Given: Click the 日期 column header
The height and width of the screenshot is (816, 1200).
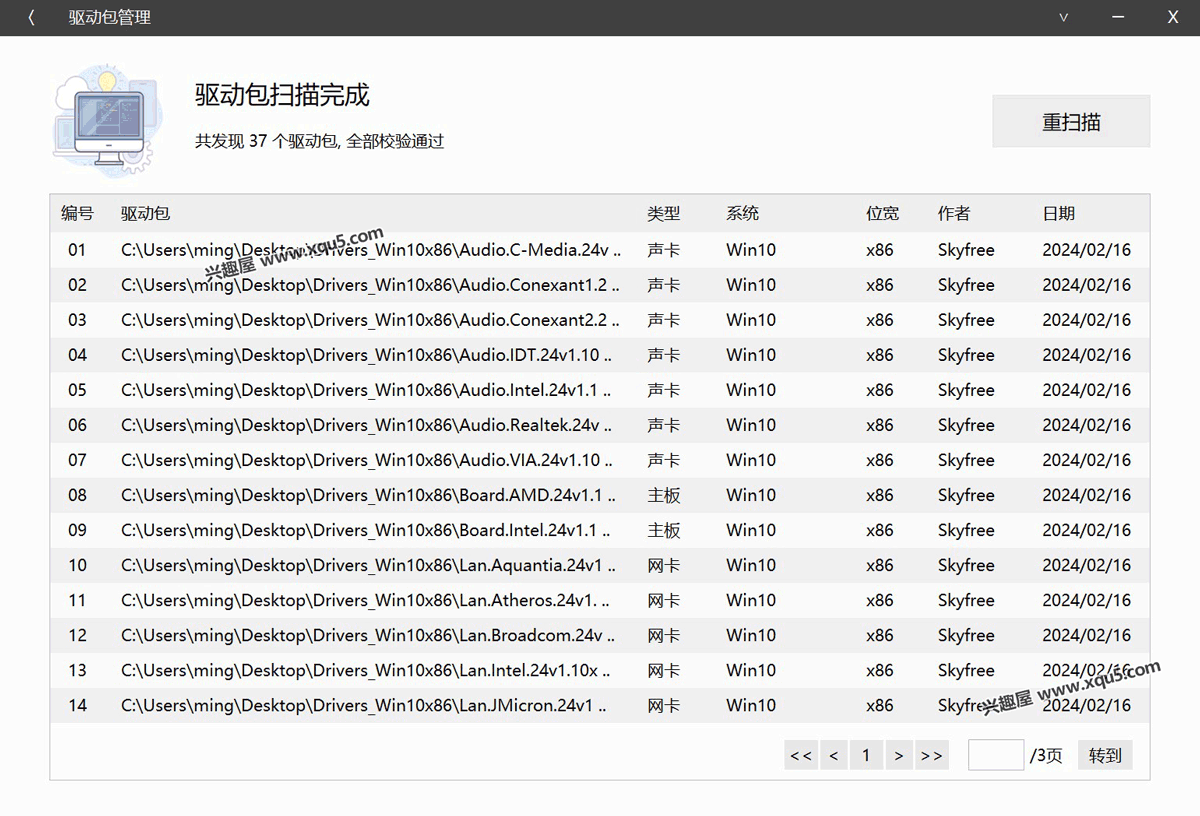Looking at the screenshot, I should click(x=1058, y=213).
